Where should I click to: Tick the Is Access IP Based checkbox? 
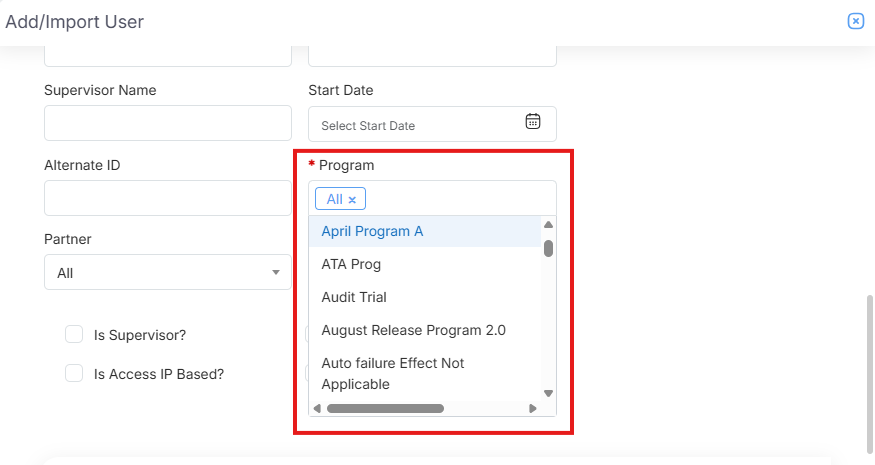74,373
